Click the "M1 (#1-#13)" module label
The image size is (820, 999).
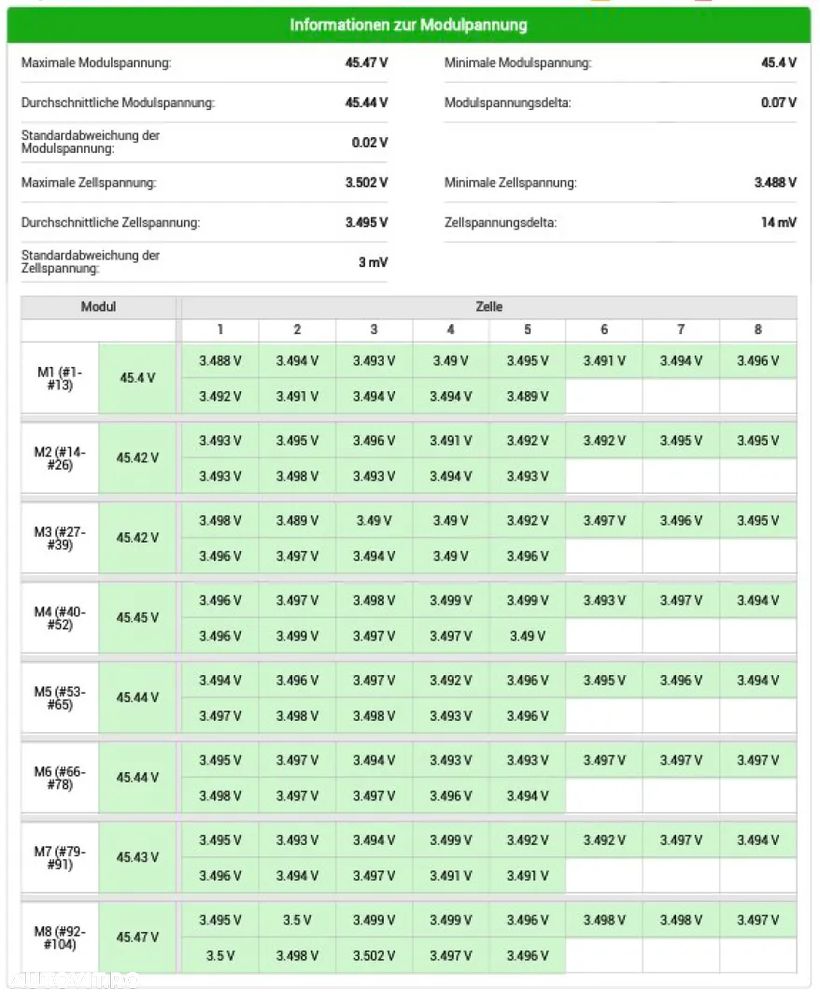(x=60, y=378)
